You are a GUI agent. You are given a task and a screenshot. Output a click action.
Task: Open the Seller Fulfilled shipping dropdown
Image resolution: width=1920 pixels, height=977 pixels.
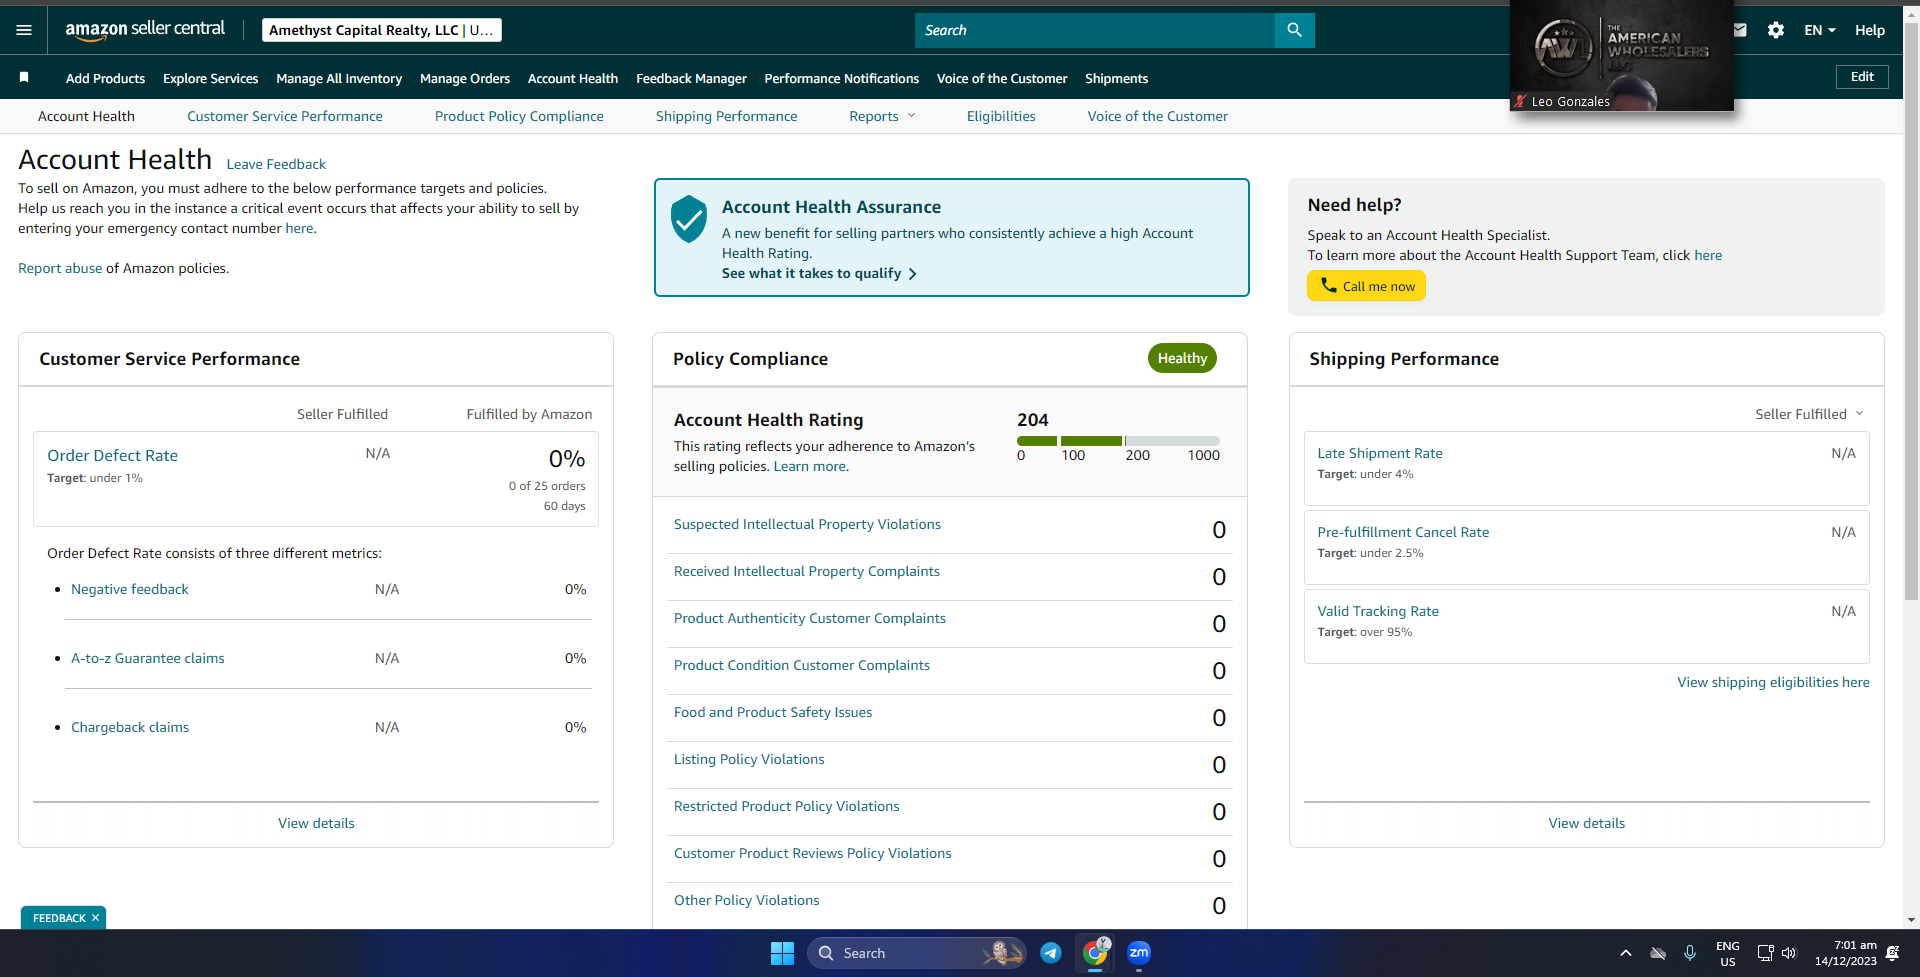pos(1809,414)
